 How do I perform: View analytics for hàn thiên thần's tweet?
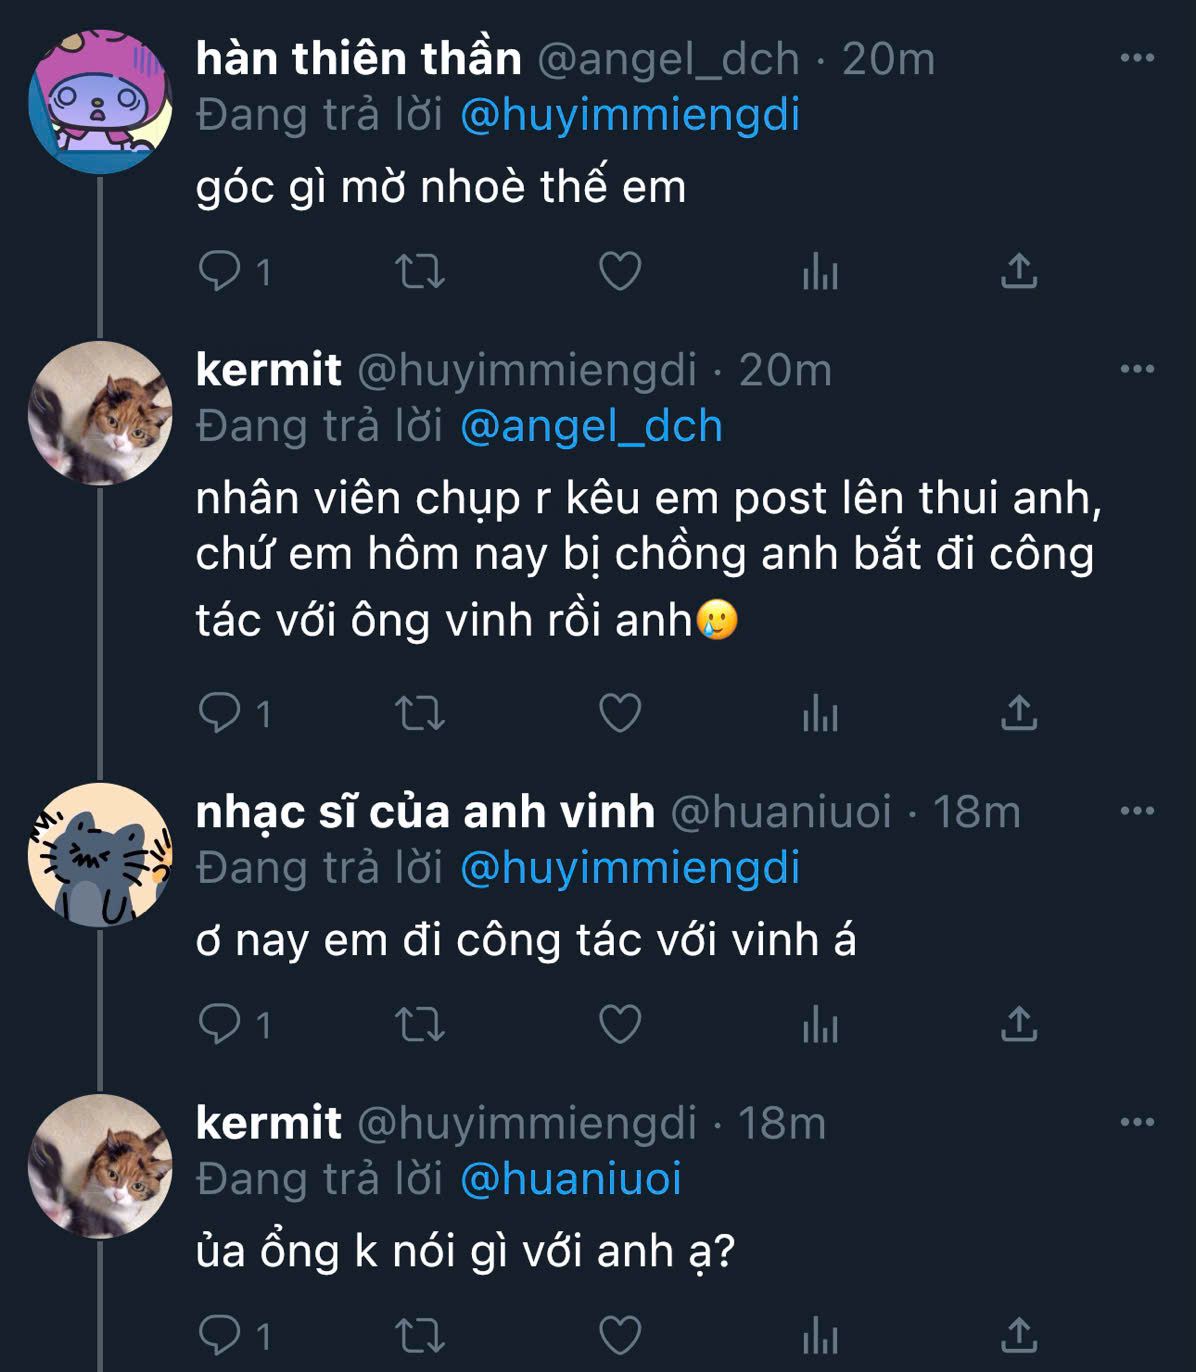820,271
